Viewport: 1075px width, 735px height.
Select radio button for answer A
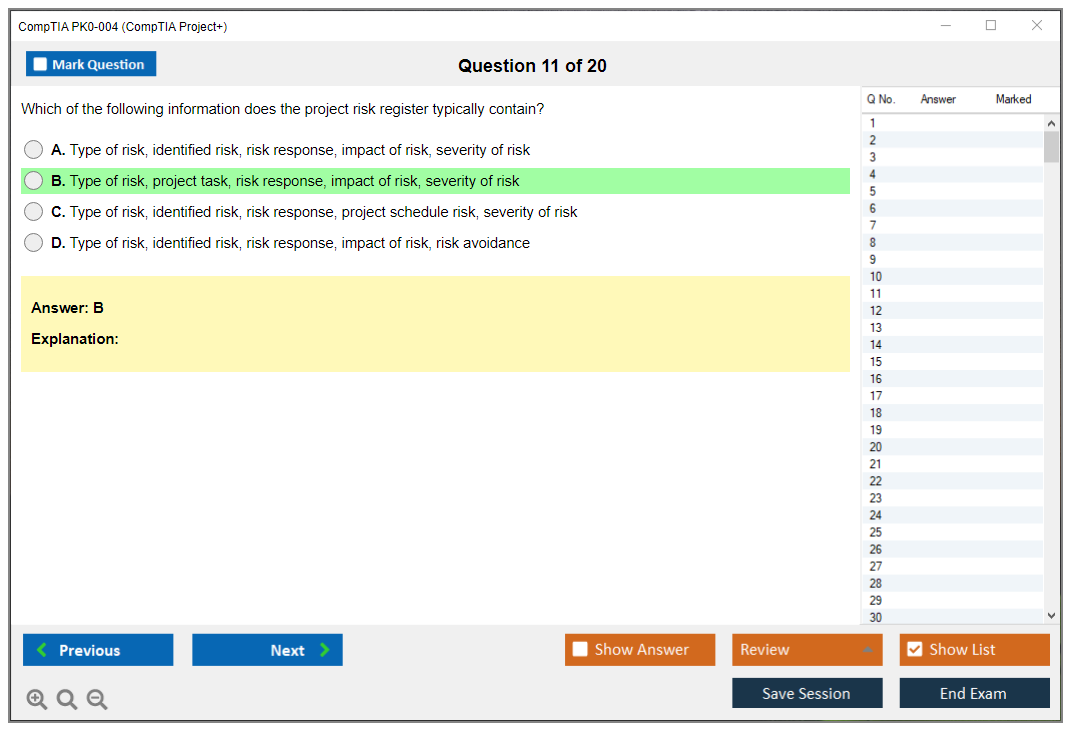pos(34,150)
